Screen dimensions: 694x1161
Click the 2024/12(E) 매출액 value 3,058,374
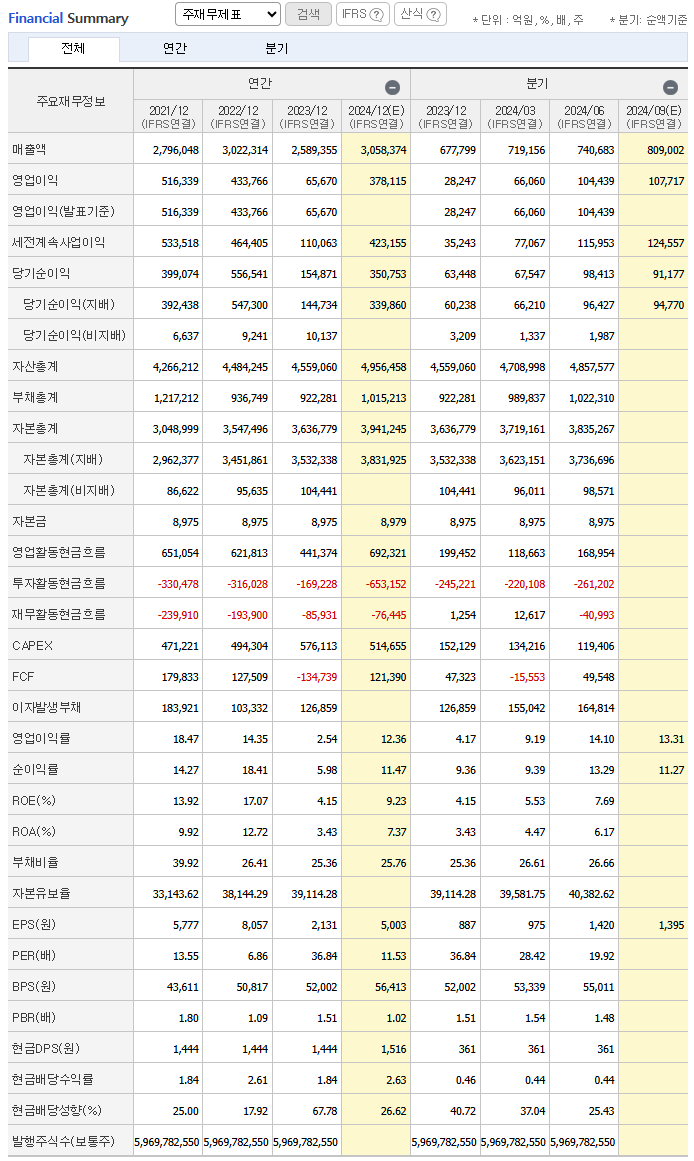[x=384, y=150]
